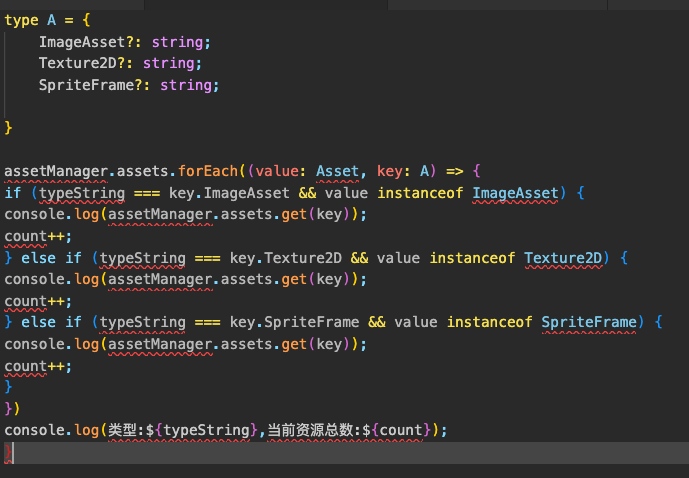Click the 'type' keyword on the first line

click(21, 20)
